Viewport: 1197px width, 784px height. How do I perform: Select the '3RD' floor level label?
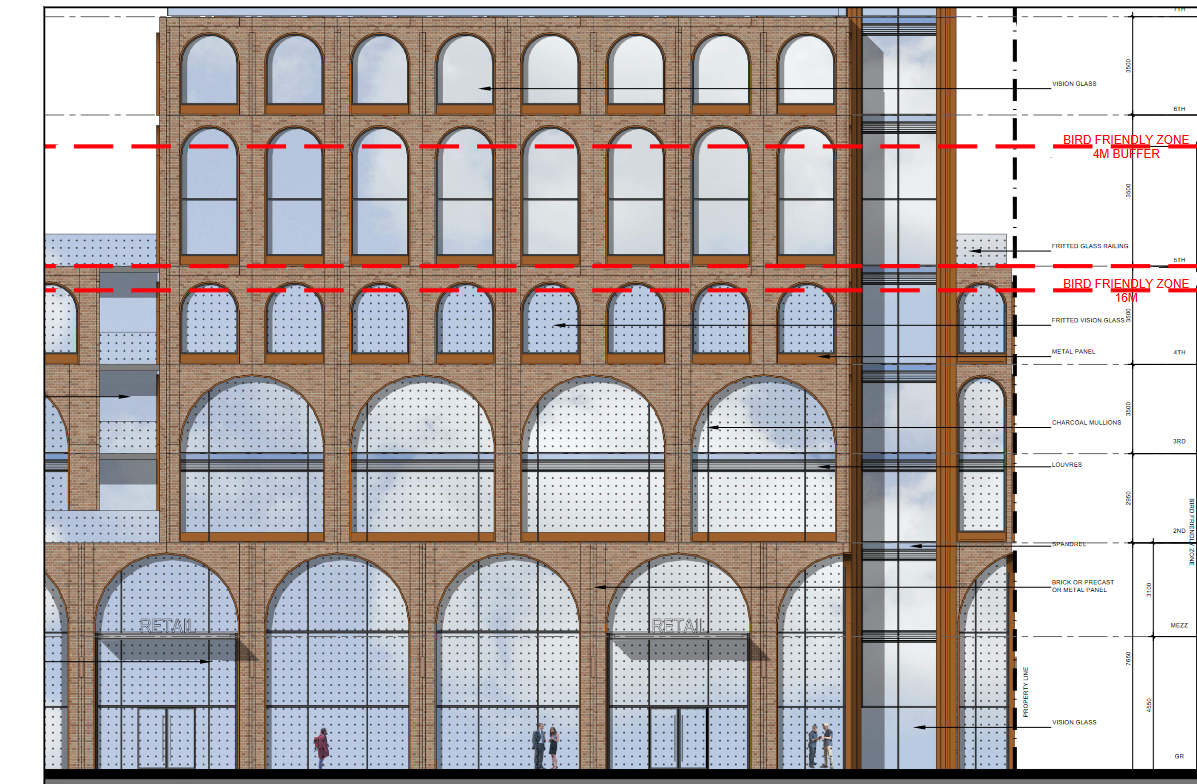tap(1179, 441)
